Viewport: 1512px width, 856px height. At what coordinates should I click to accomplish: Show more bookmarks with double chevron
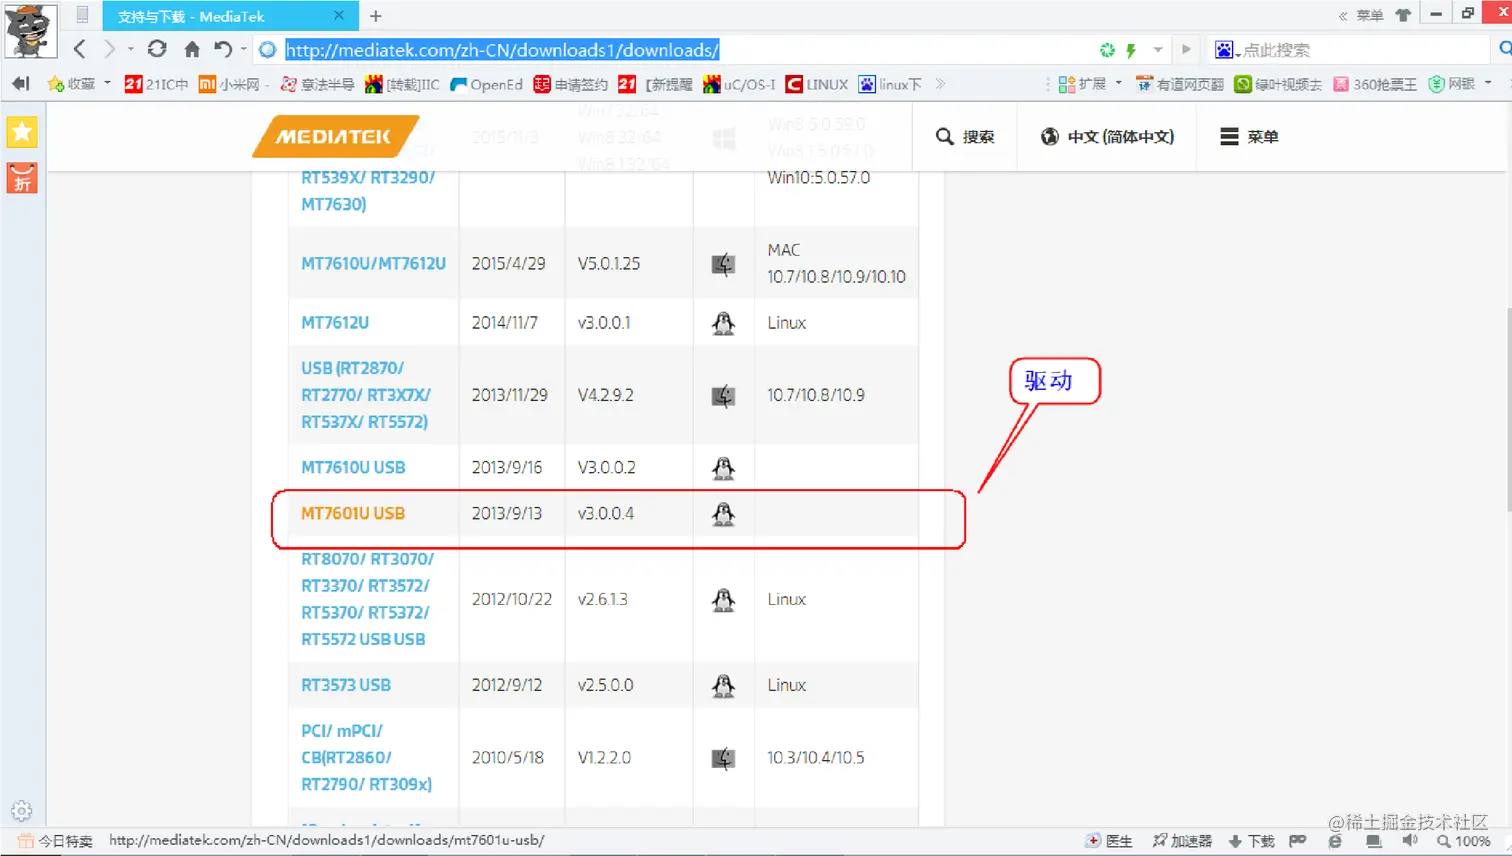coord(940,84)
